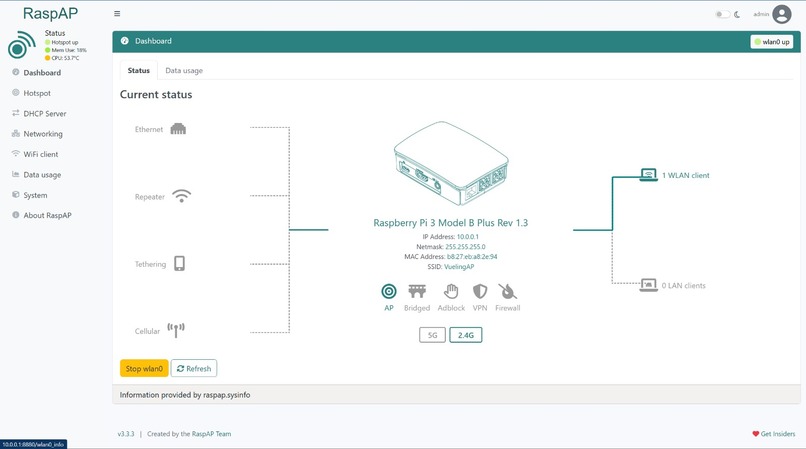Switch to the Data usage tab

[184, 70]
